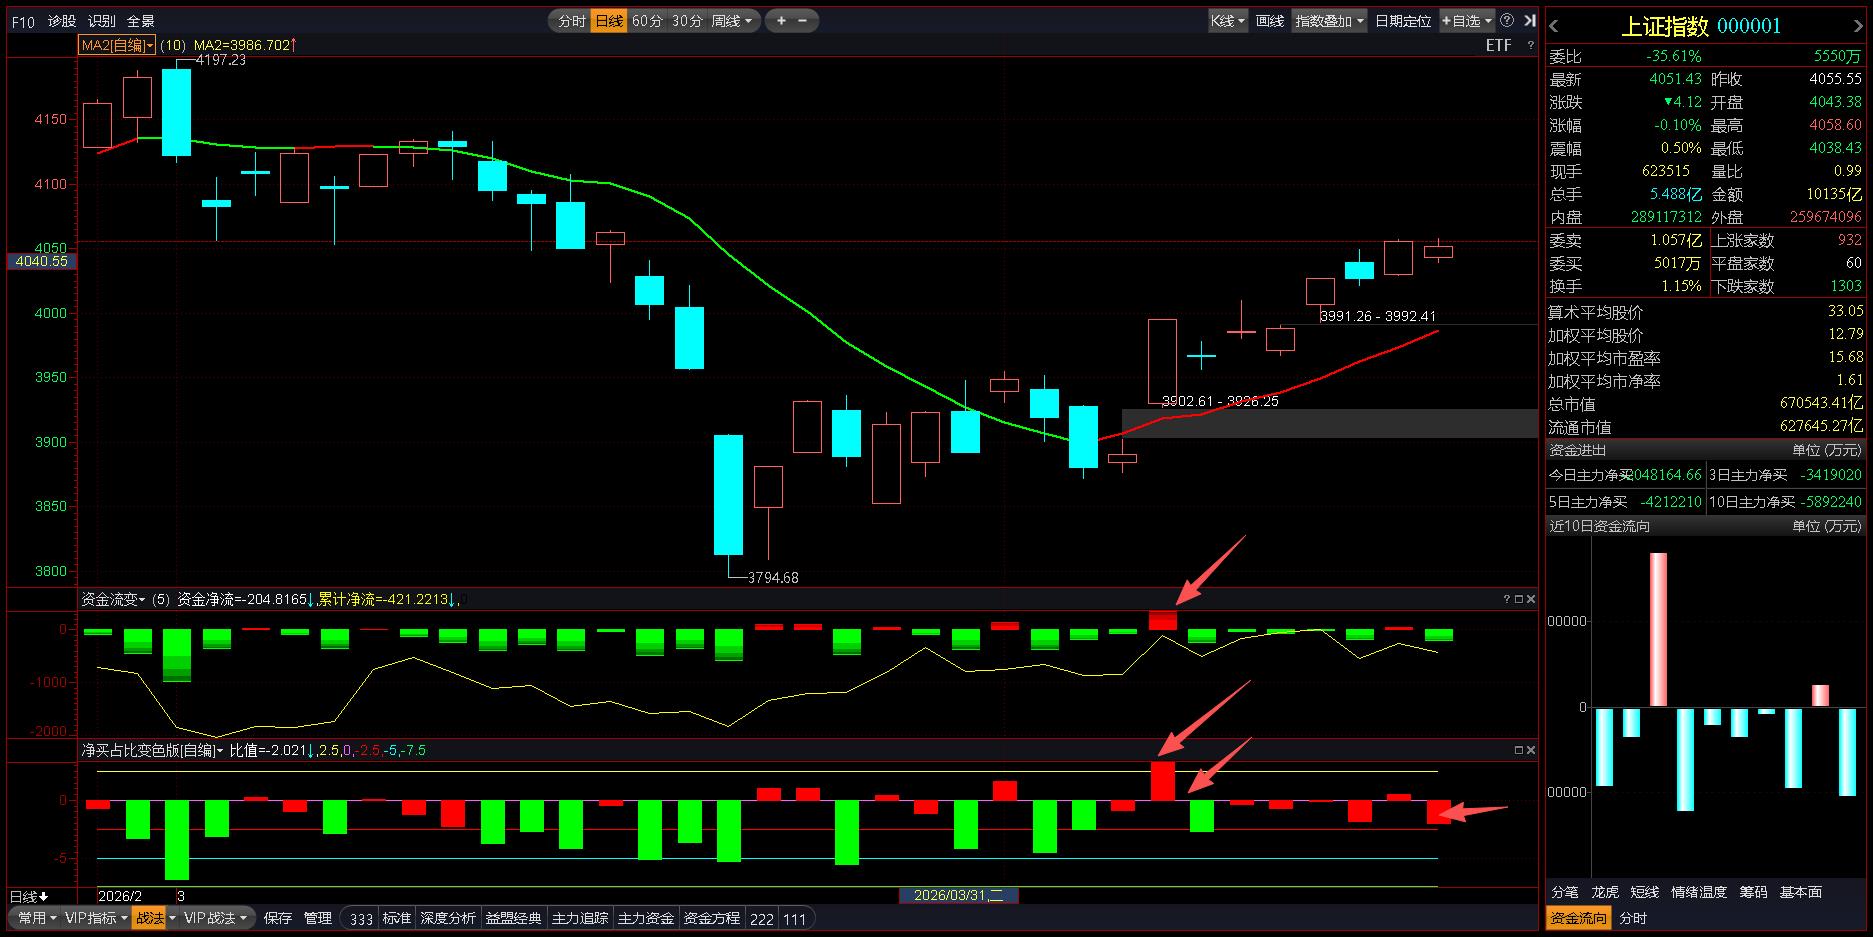Image resolution: width=1873 pixels, height=937 pixels.
Task: Switch chart period to 30分
Action: 687,21
